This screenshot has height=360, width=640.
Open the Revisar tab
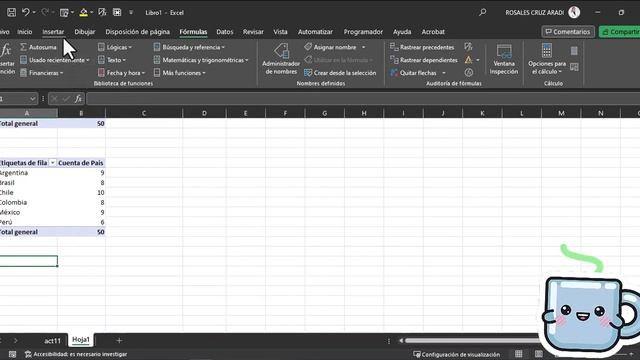click(x=253, y=32)
